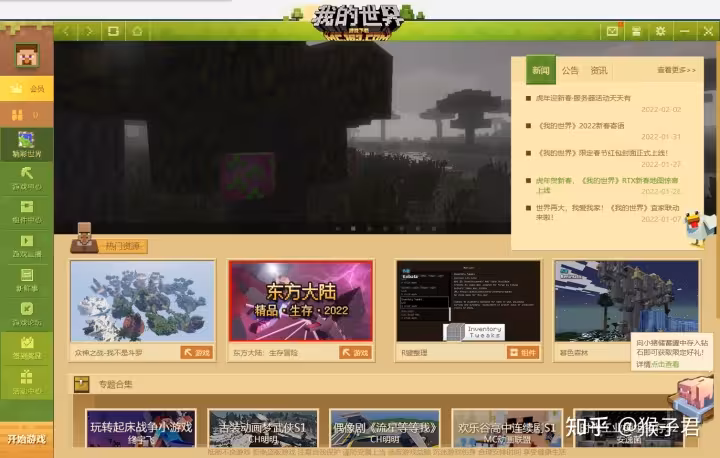The image size is (720, 458).
Task: Open news 虎年贺新春 RTX新春地图
Action: coord(607,185)
